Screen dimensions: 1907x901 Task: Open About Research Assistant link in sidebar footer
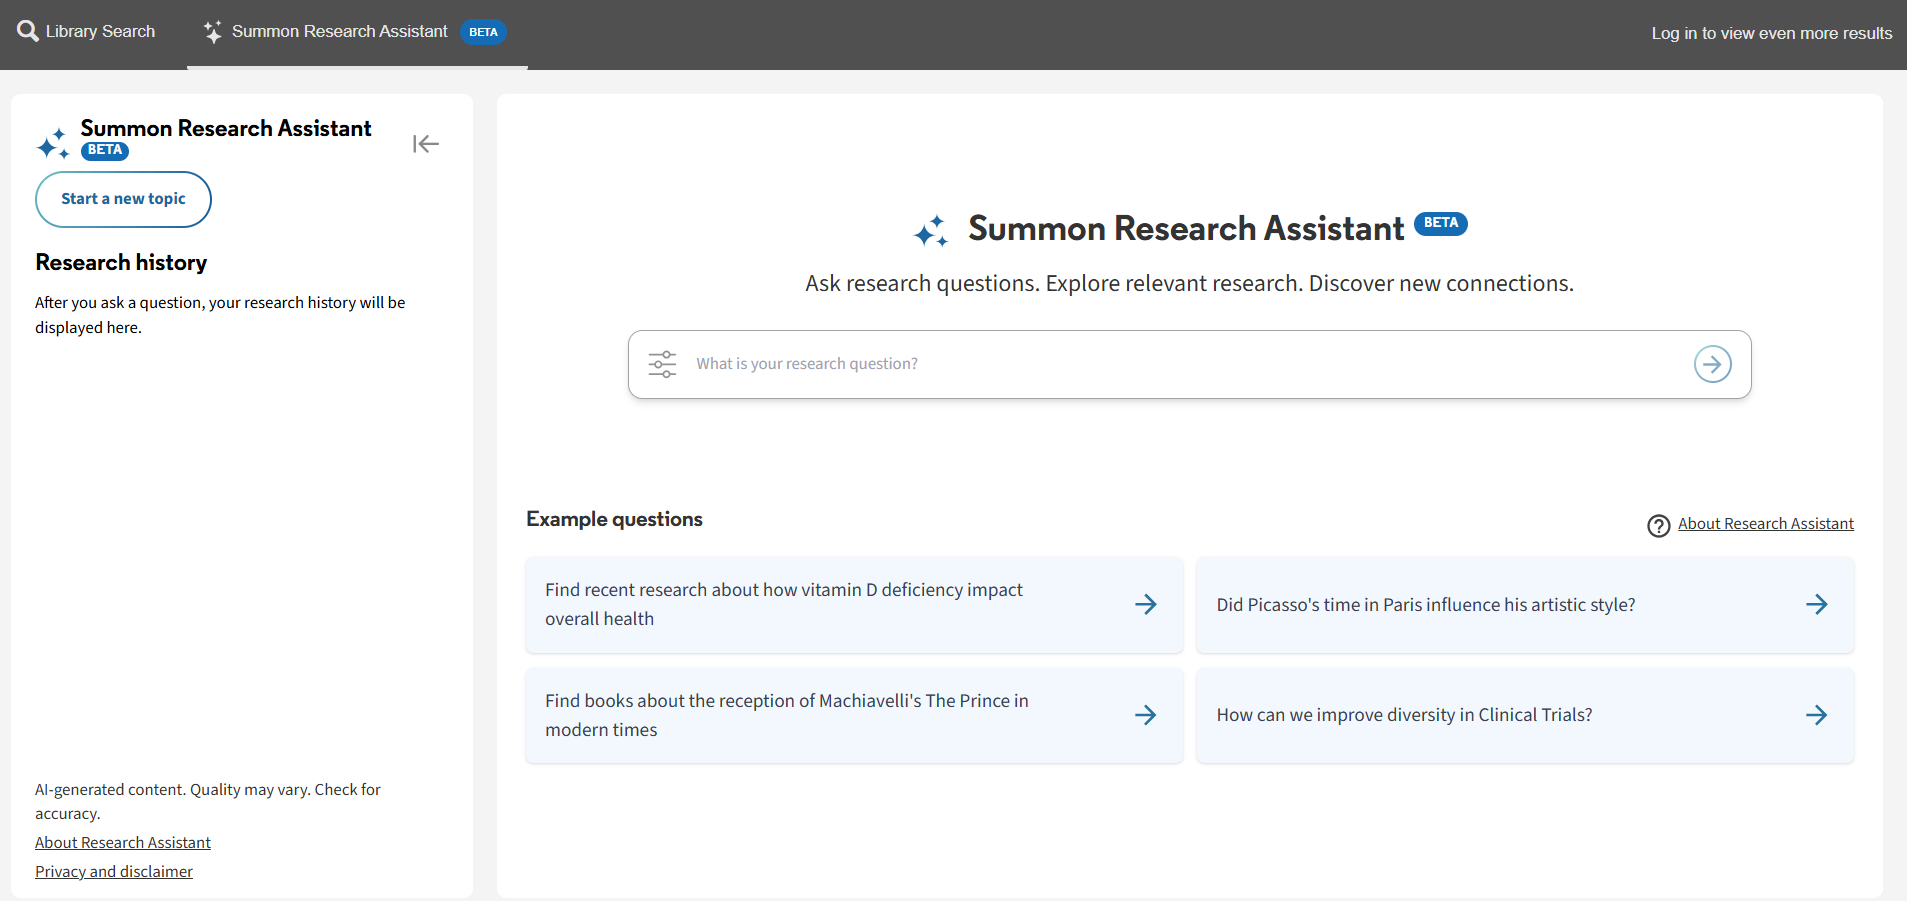(x=123, y=843)
